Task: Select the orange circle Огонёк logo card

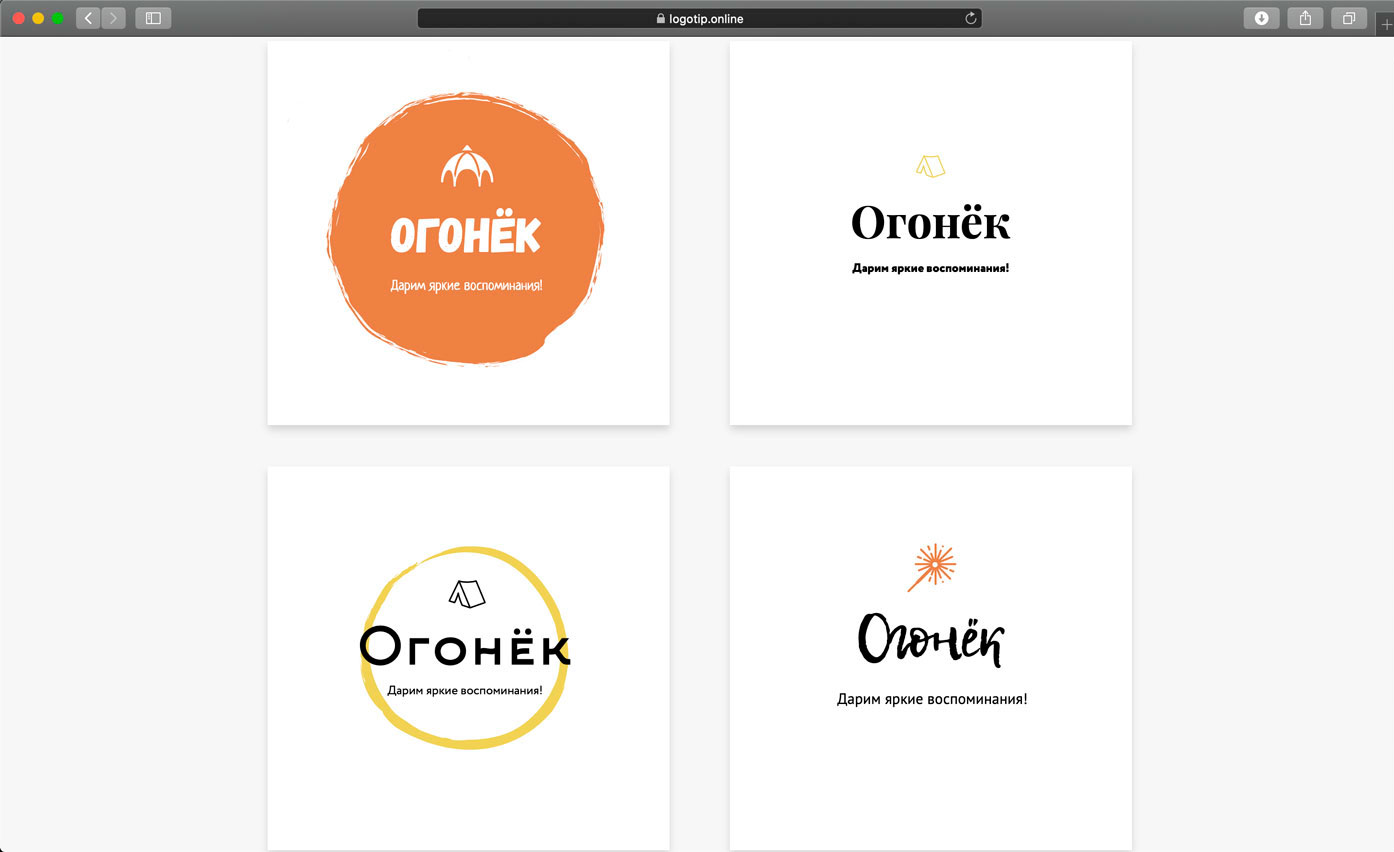Action: pos(468,232)
